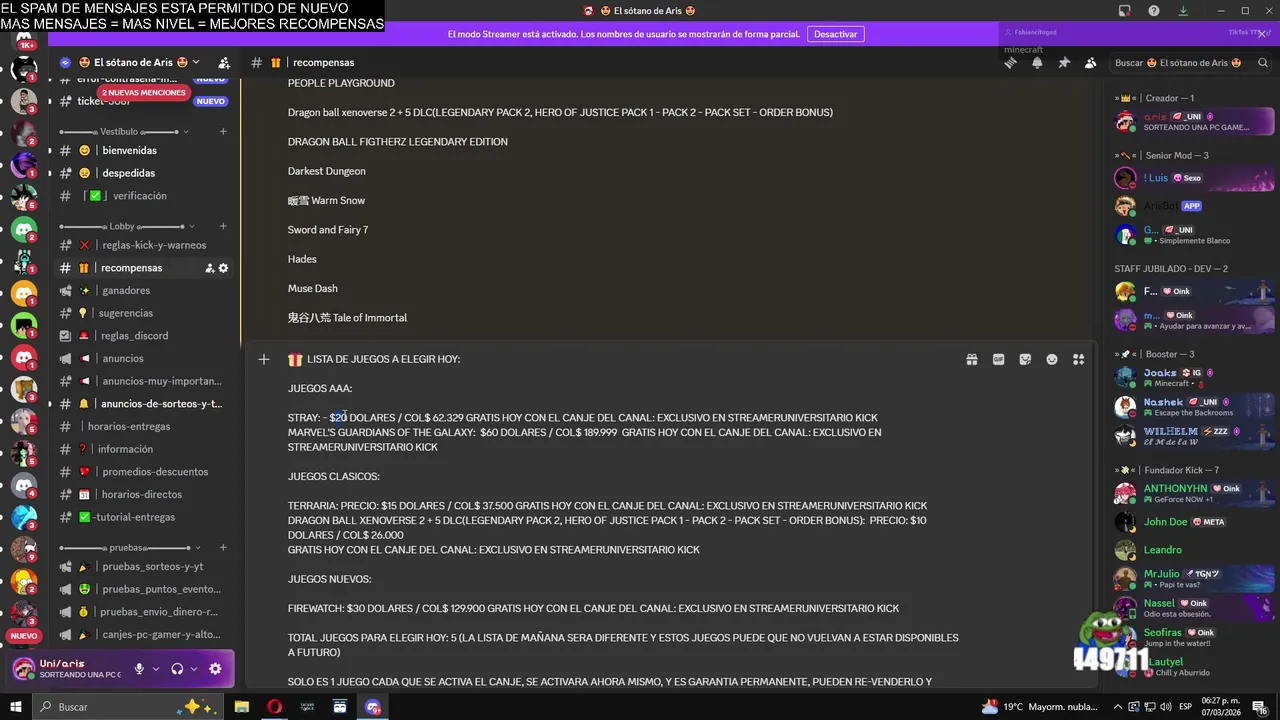Screen dimensions: 1280x720
Task: Click plus beside LISTA DE JUEGOS message
Action: [263, 359]
